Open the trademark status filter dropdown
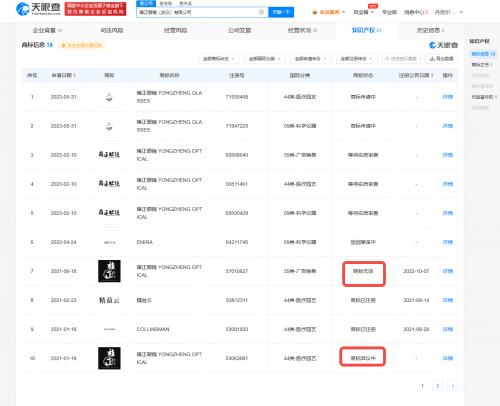 point(218,59)
